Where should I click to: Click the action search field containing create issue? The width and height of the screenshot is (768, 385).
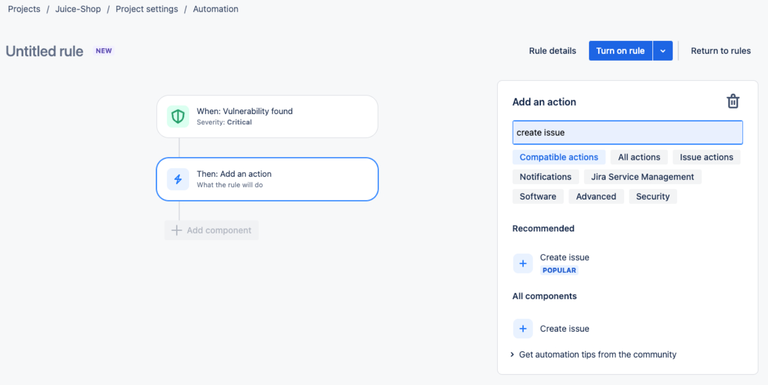627,133
